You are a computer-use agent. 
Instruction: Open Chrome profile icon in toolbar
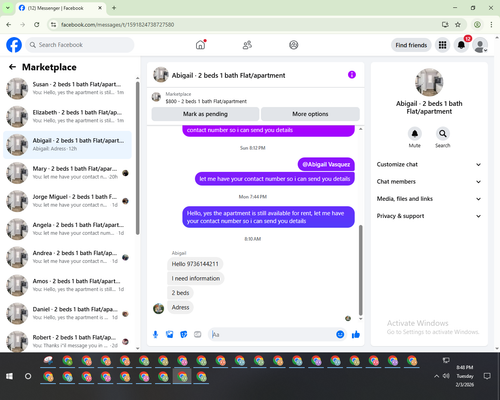[477, 25]
